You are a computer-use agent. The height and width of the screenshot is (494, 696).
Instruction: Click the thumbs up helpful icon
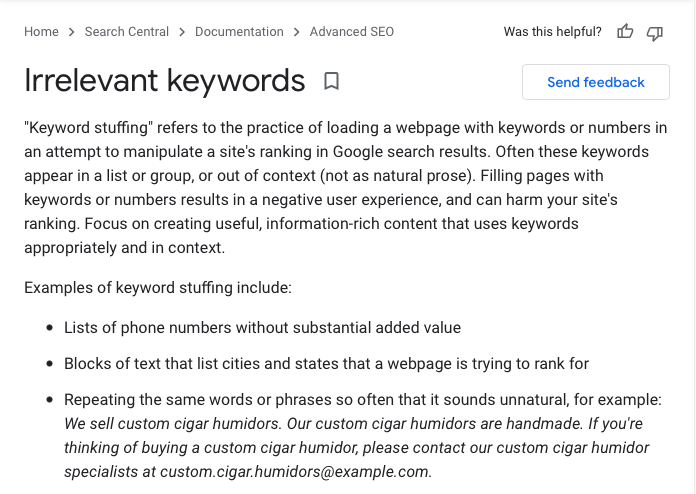click(x=625, y=32)
